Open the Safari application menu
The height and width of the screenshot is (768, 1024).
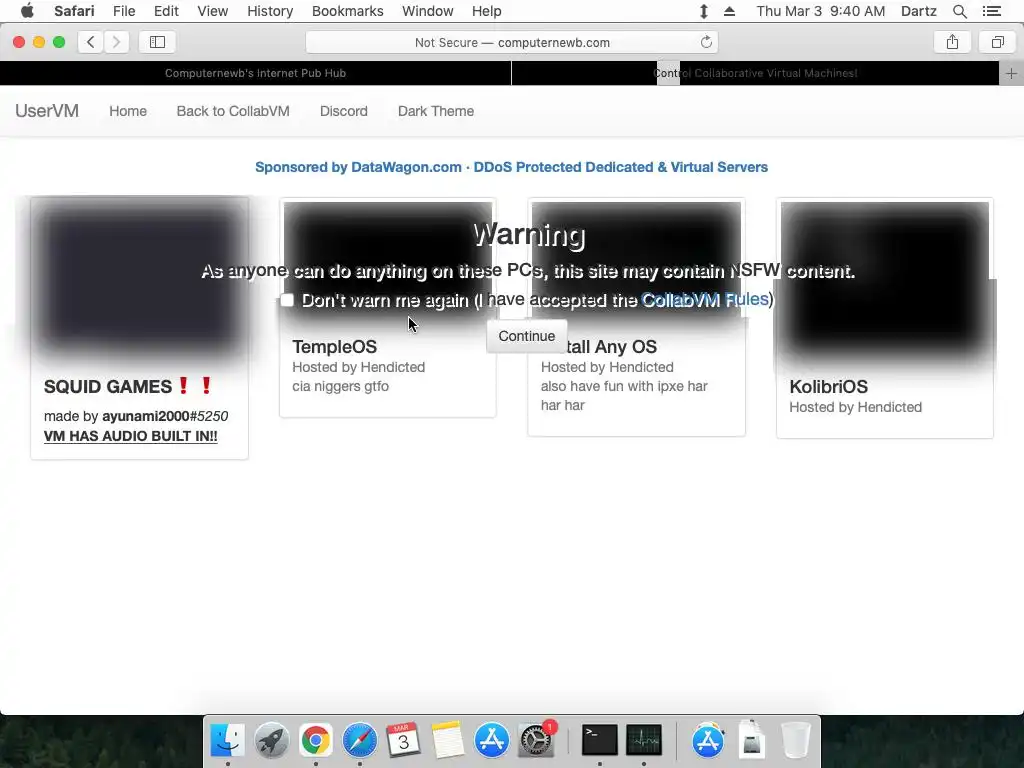pyautogui.click(x=74, y=11)
